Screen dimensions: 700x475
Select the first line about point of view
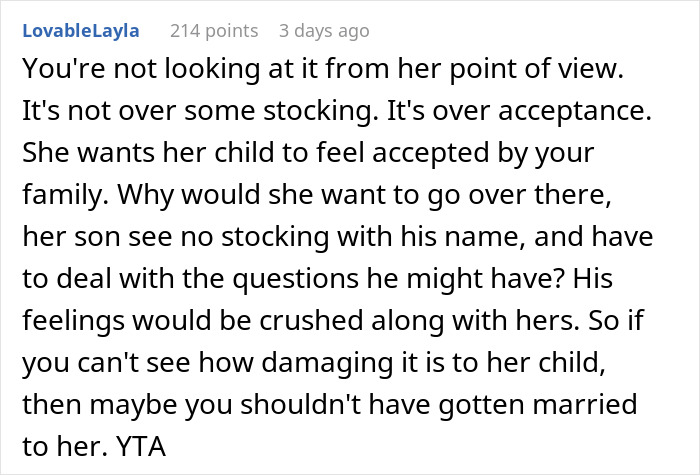tap(323, 69)
